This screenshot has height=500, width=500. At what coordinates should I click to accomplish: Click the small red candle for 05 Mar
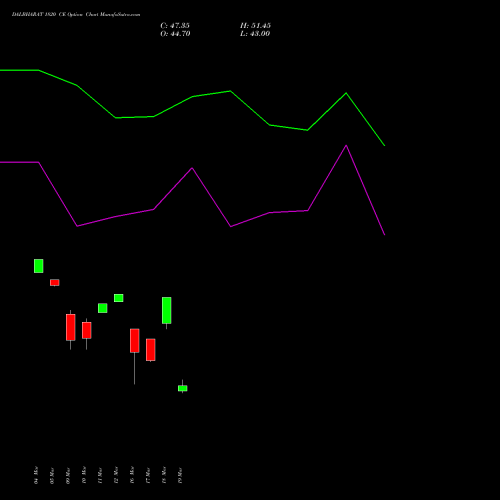[x=55, y=283]
